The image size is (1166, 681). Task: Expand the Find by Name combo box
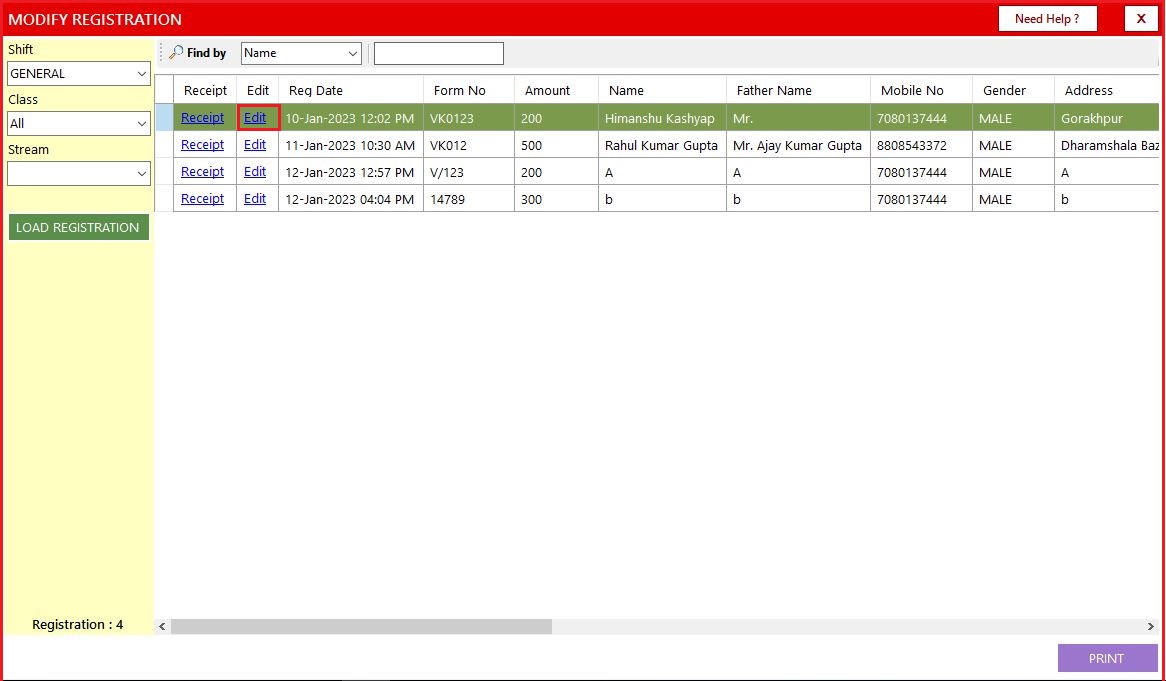[x=300, y=53]
